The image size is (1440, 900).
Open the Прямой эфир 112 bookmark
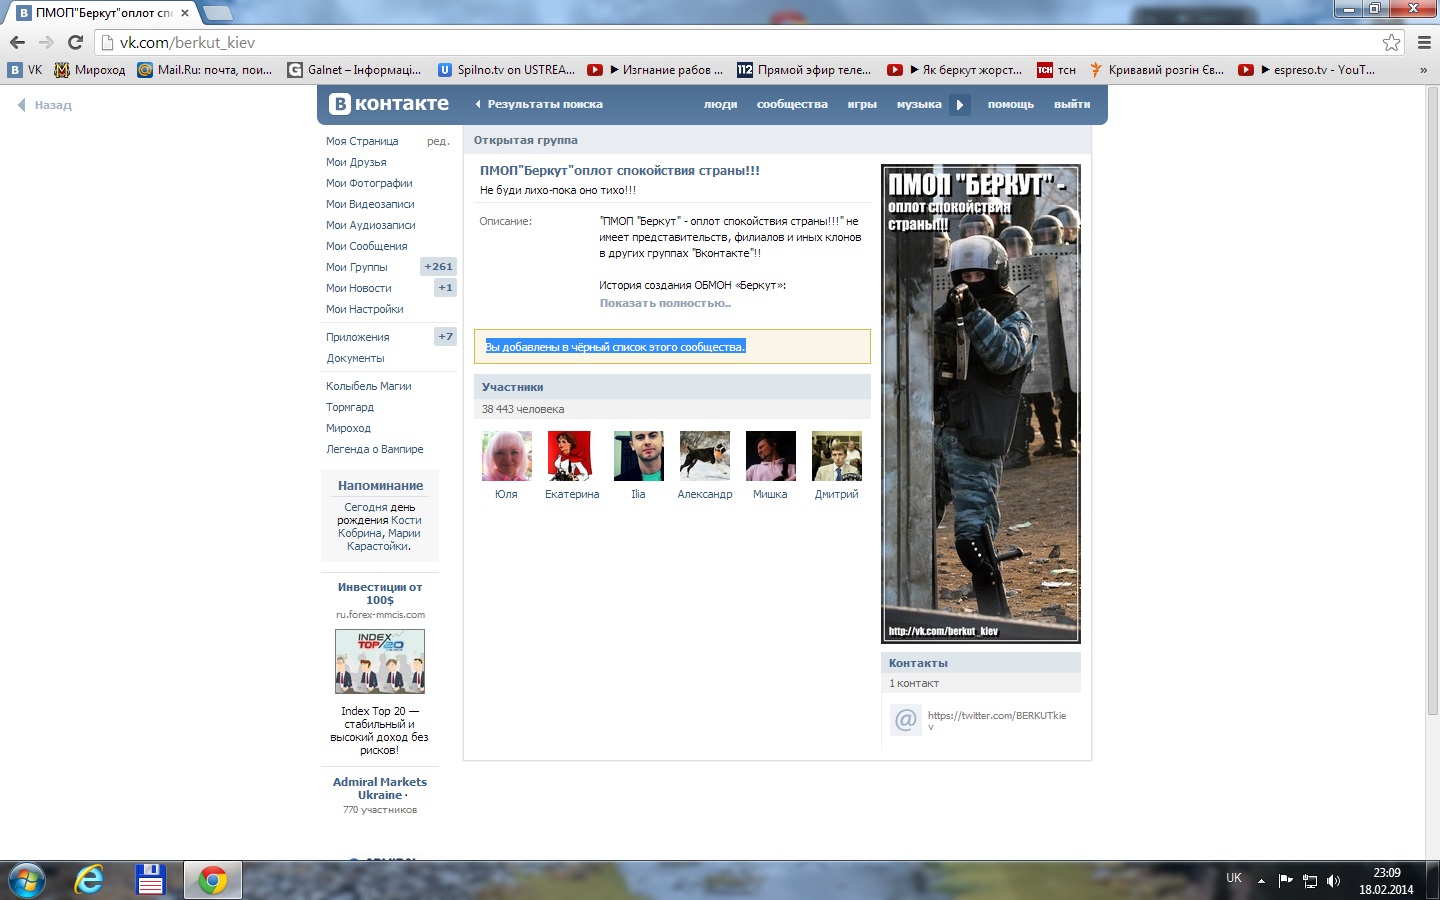[804, 70]
